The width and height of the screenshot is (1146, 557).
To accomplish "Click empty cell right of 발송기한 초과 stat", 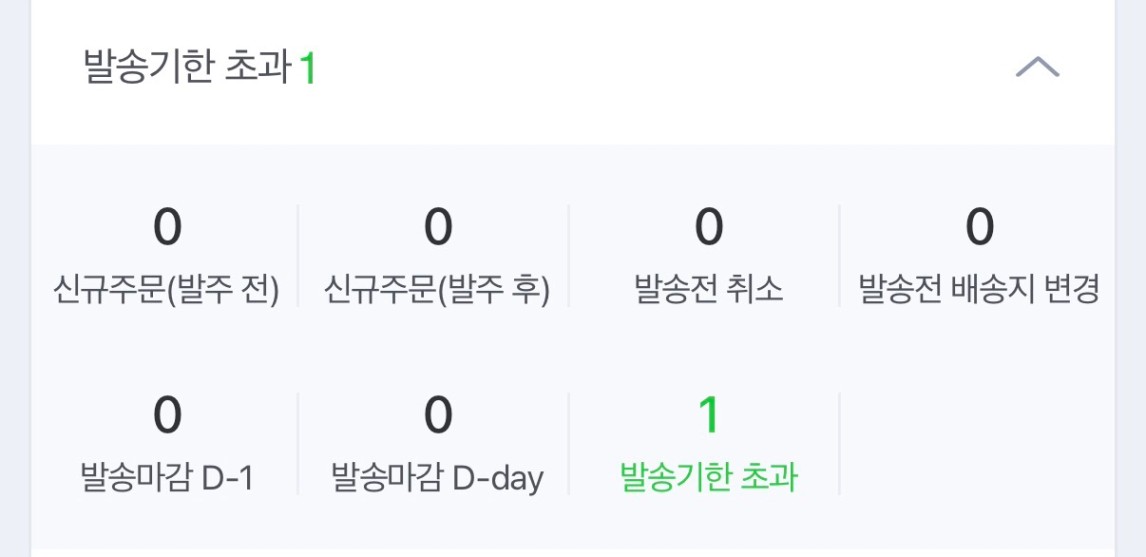I will 978,445.
